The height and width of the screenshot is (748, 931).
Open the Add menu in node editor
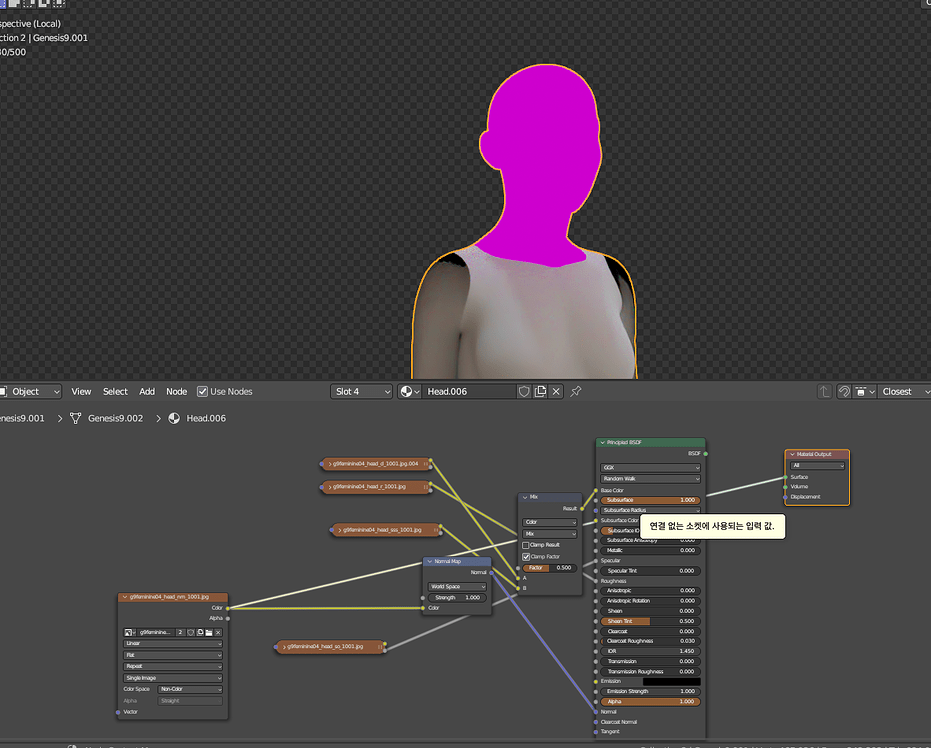[147, 392]
